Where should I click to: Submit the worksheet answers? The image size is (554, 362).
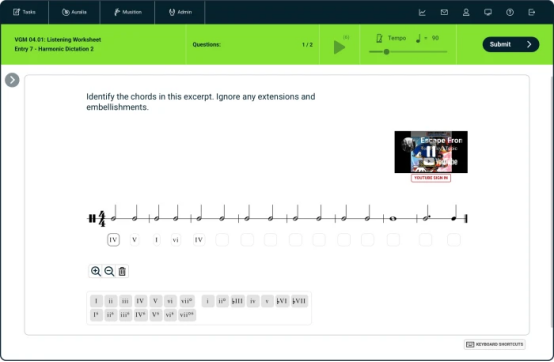point(511,44)
